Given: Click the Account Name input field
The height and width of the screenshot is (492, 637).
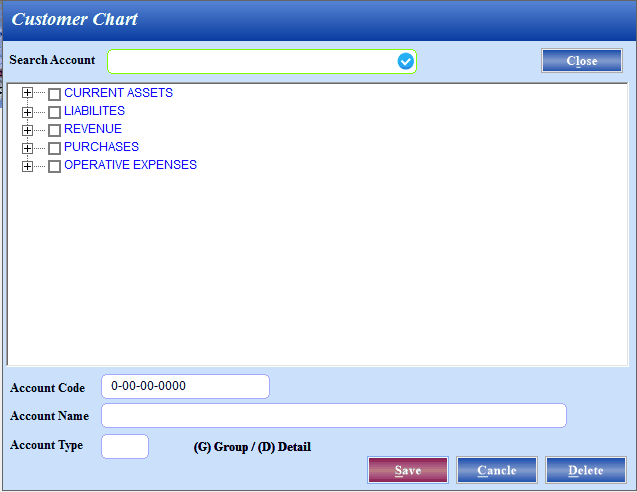Looking at the screenshot, I should pos(334,415).
